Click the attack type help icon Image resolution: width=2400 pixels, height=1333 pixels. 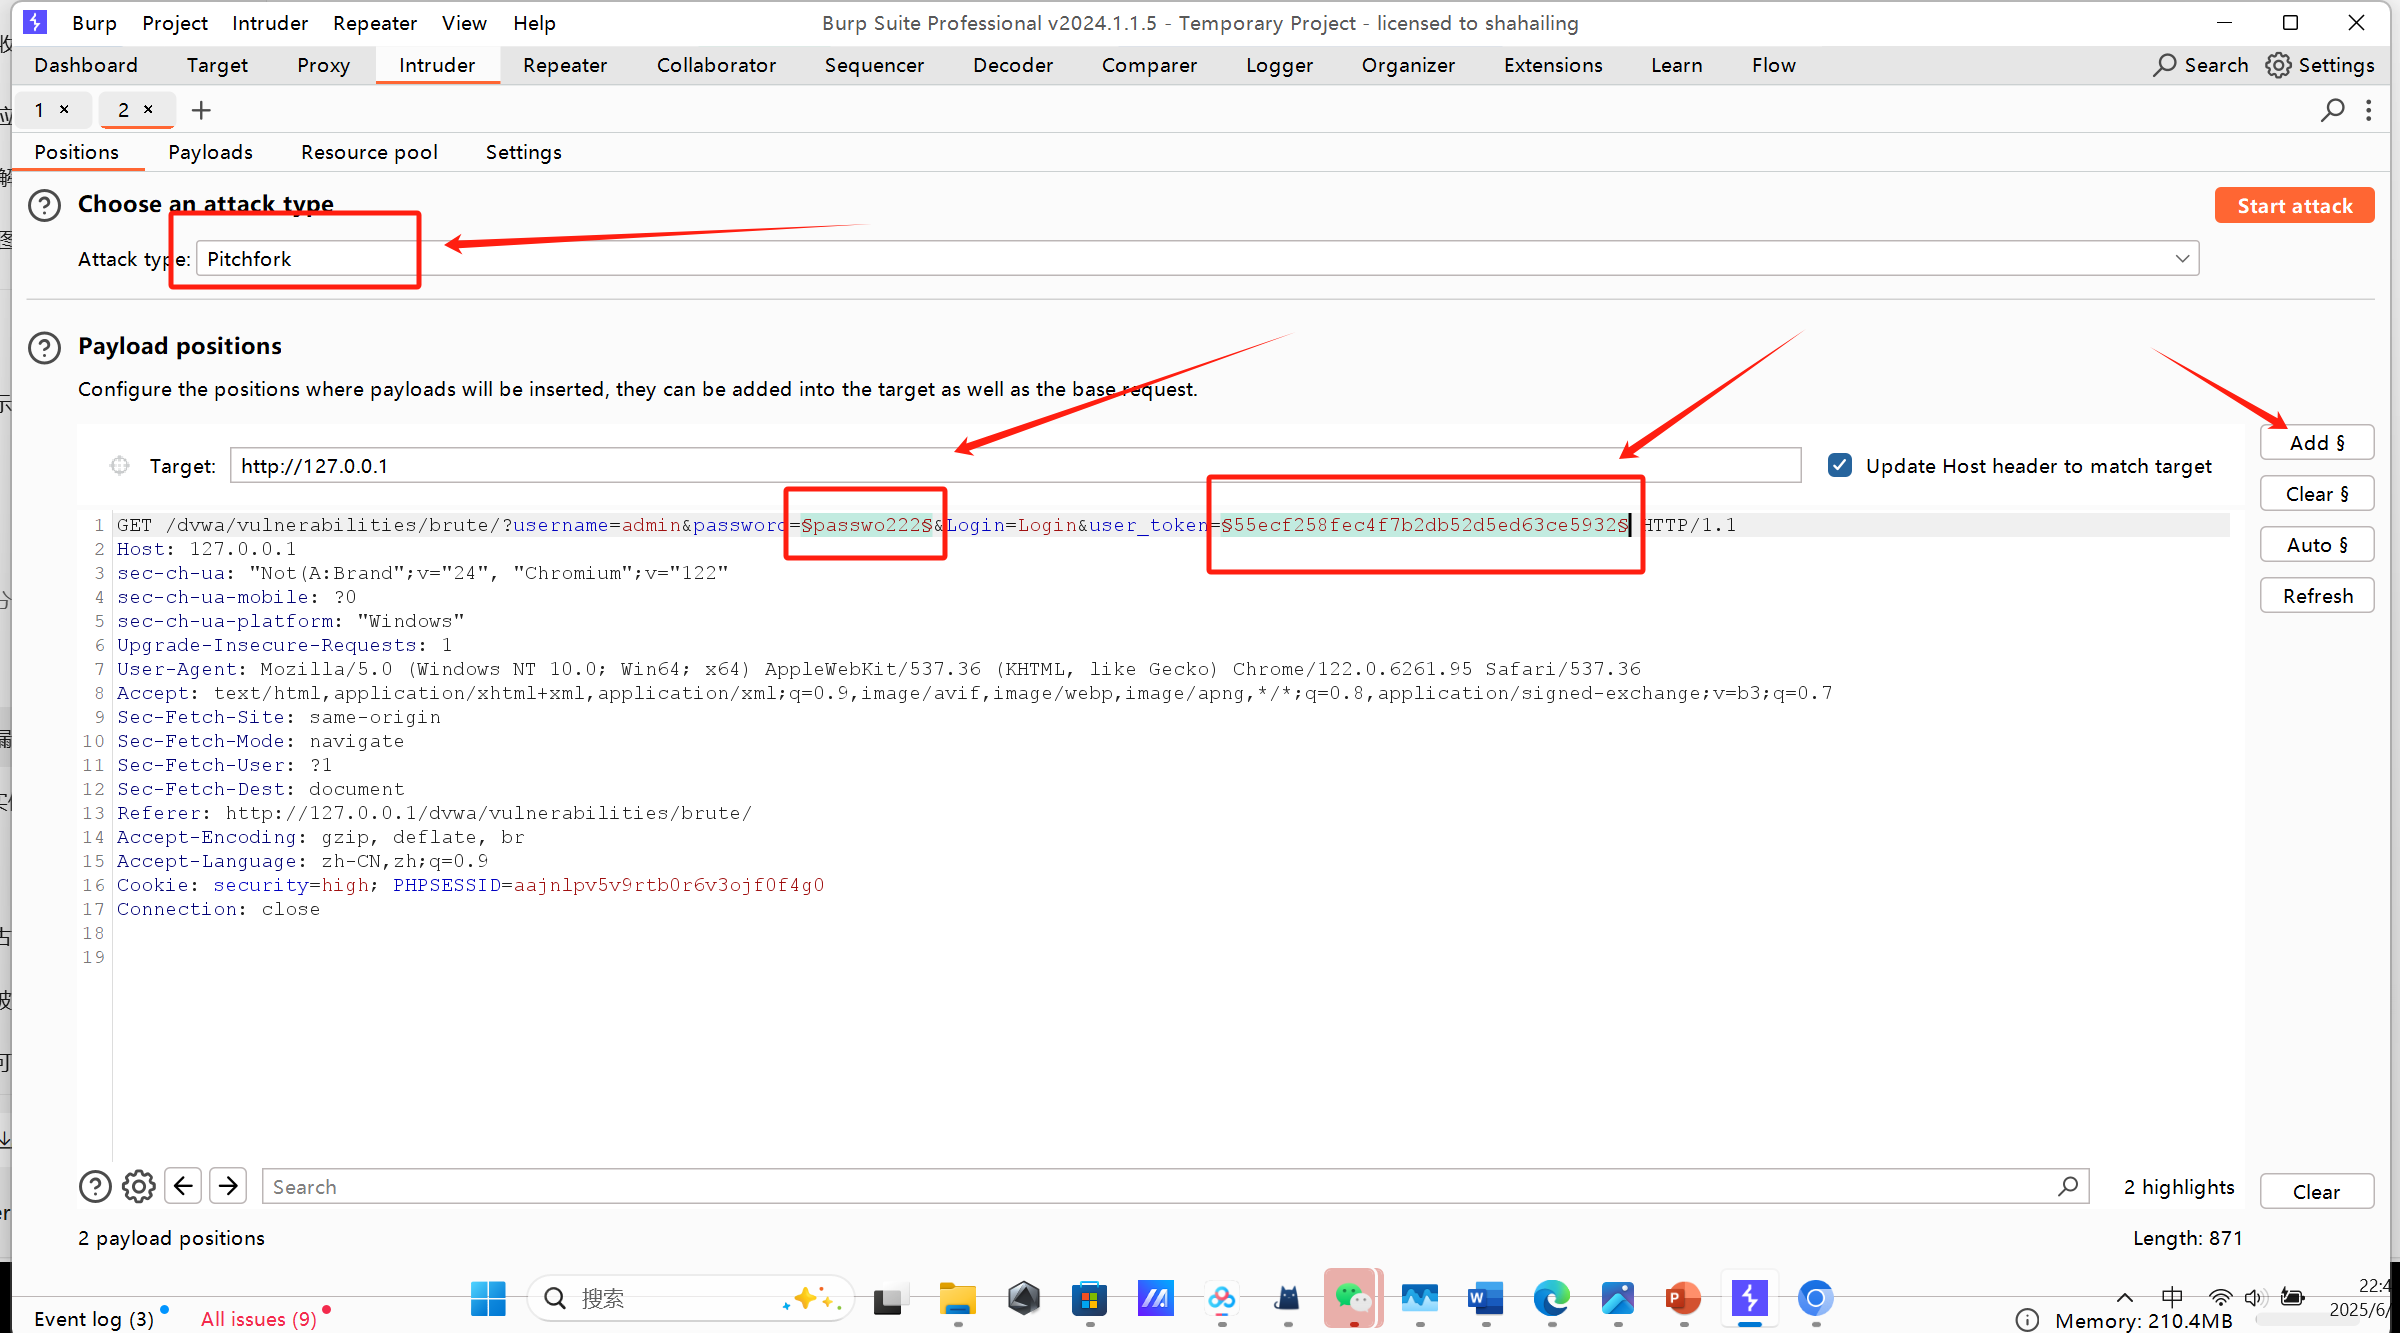point(45,205)
